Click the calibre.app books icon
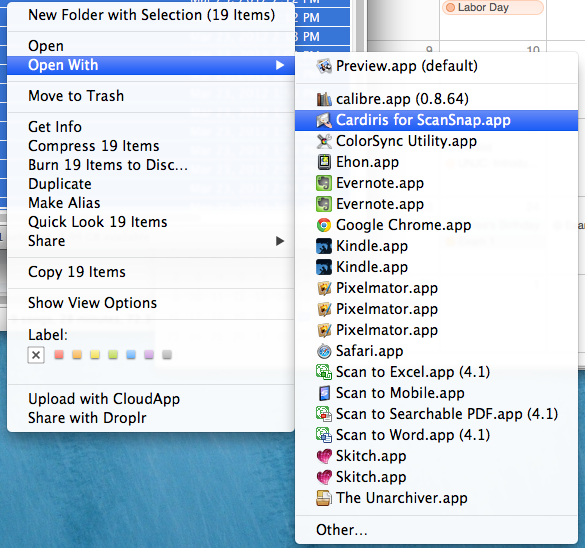This screenshot has height=548, width=585. tap(324, 99)
